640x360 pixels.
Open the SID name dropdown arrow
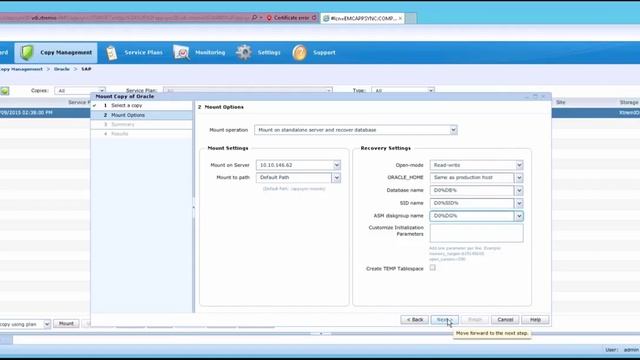519,203
